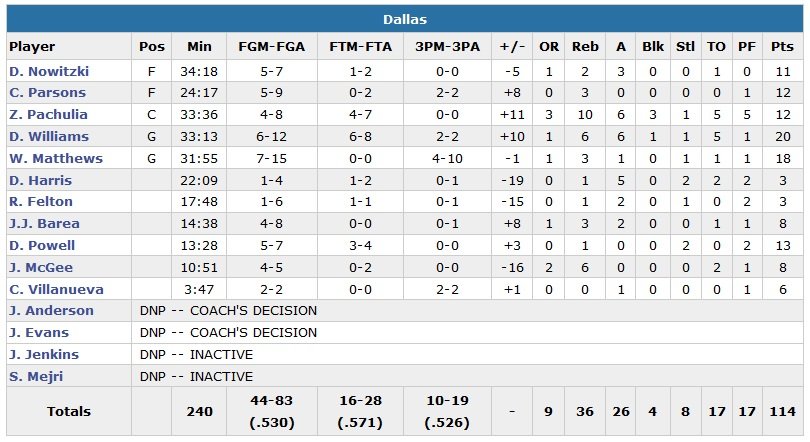
Task: Open C. Villanueva player page
Action: 53,289
